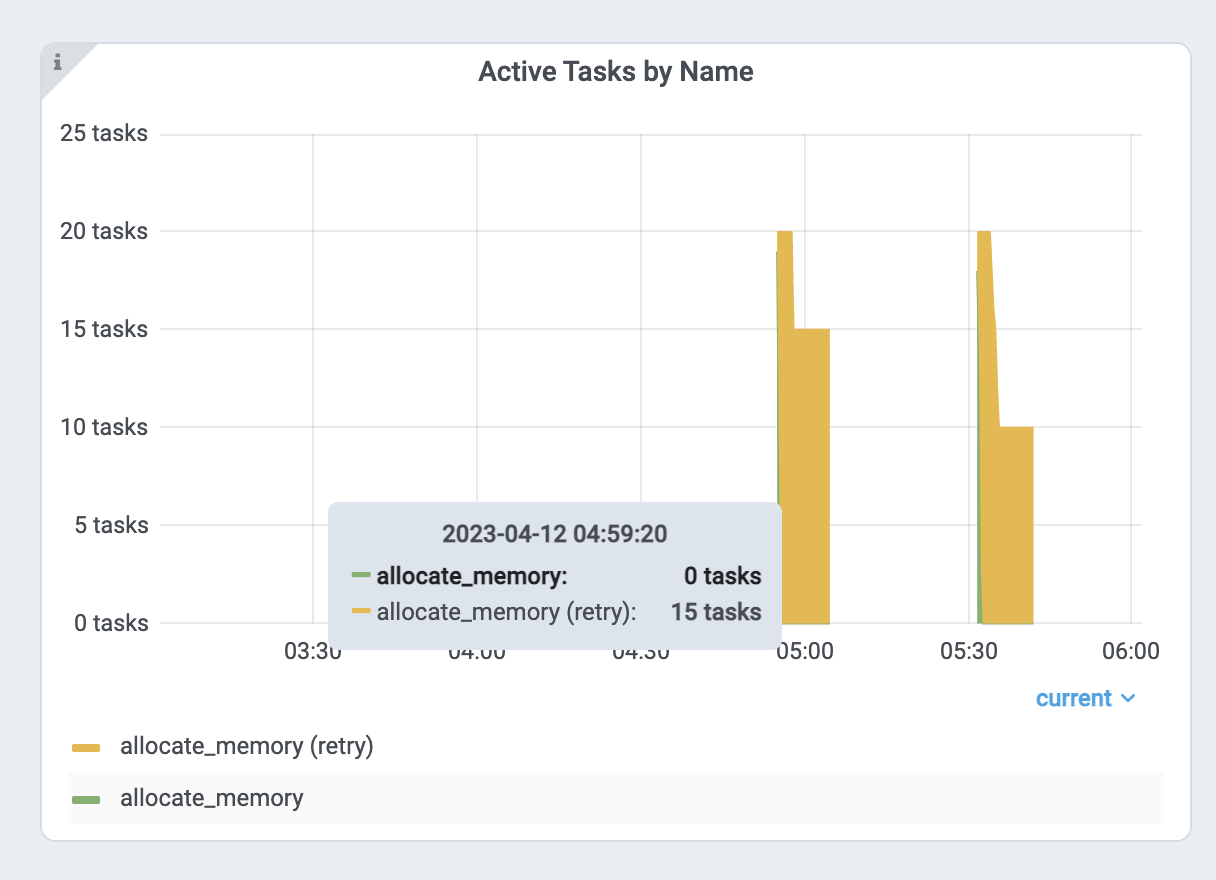1216x880 pixels.
Task: Open the current value selector dropdown
Action: pos(1086,699)
